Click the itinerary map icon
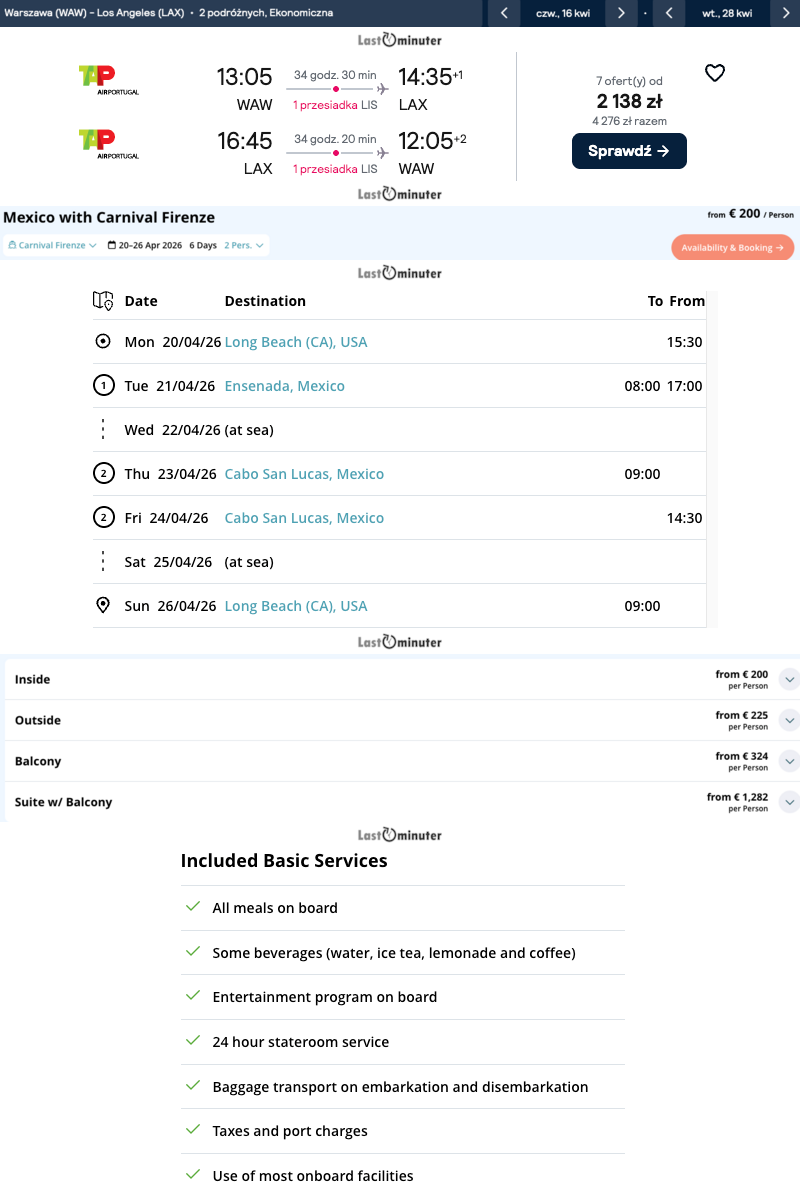This screenshot has height=1191, width=800. point(103,300)
